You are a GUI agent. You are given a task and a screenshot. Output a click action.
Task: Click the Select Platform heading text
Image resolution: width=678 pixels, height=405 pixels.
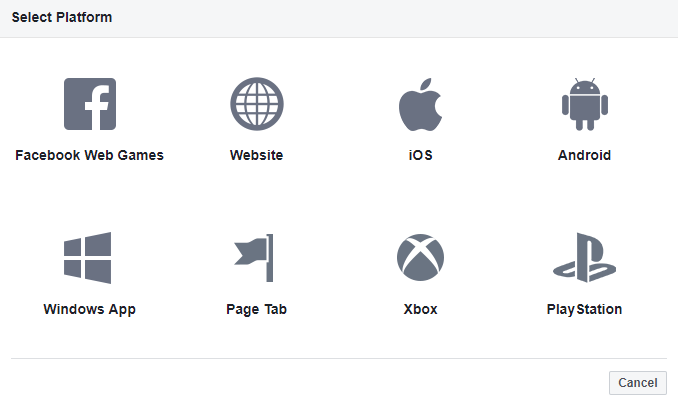click(x=62, y=17)
